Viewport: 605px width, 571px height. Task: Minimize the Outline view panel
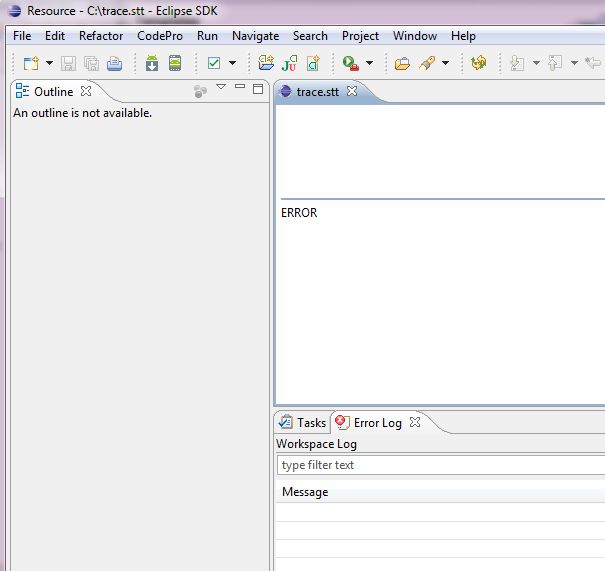click(x=240, y=86)
